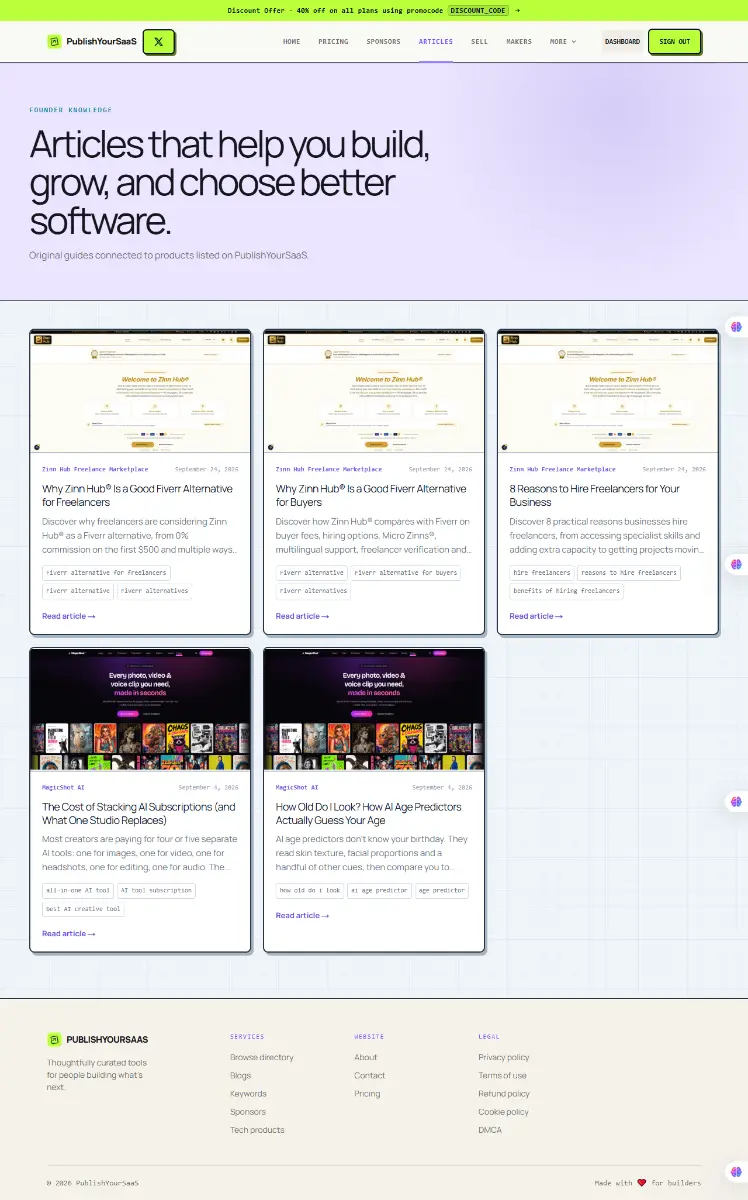
Task: Click the 'best AI creative tool' tag
Action: pyautogui.click(x=83, y=909)
